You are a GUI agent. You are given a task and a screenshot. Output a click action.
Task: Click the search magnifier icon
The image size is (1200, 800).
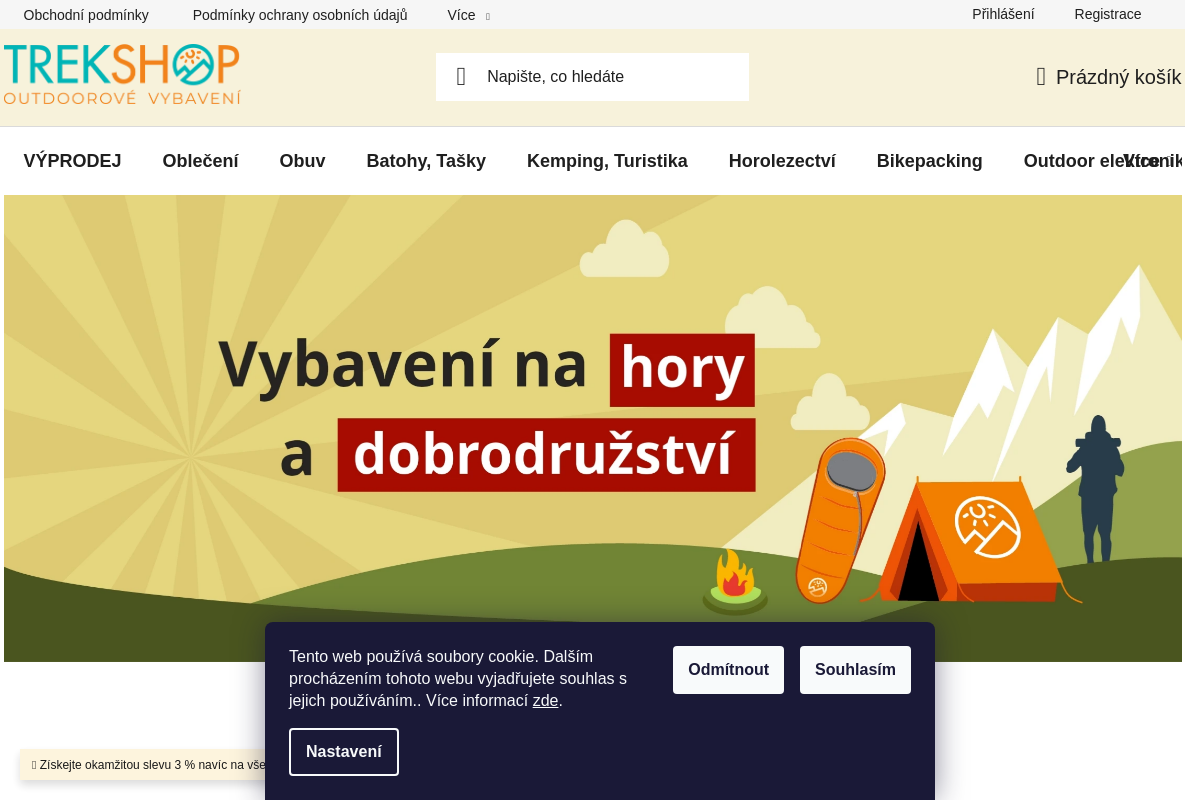click(461, 77)
